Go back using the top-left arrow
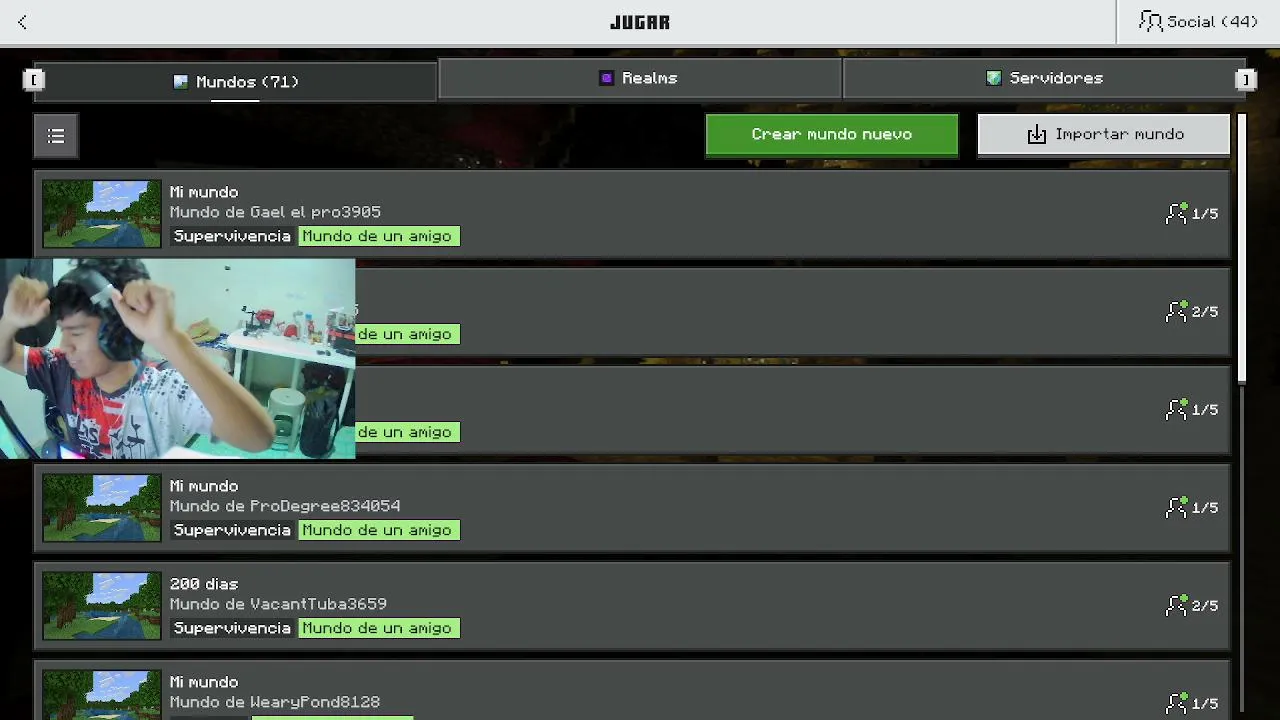Screen dimensions: 1280x720 point(22,22)
